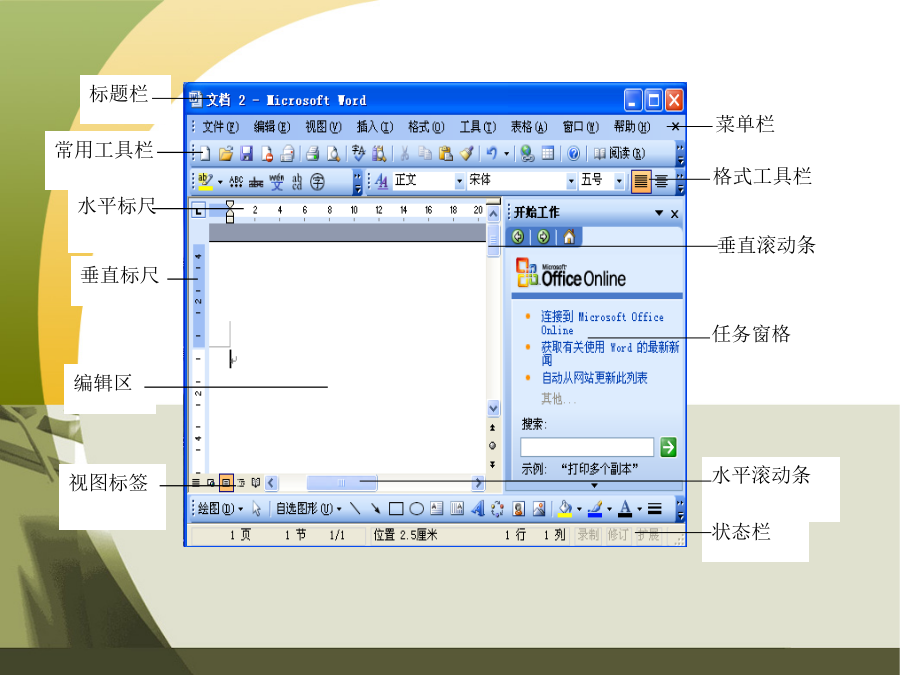Click the Cut scissors icon
This screenshot has height=675, width=900.
pos(405,153)
